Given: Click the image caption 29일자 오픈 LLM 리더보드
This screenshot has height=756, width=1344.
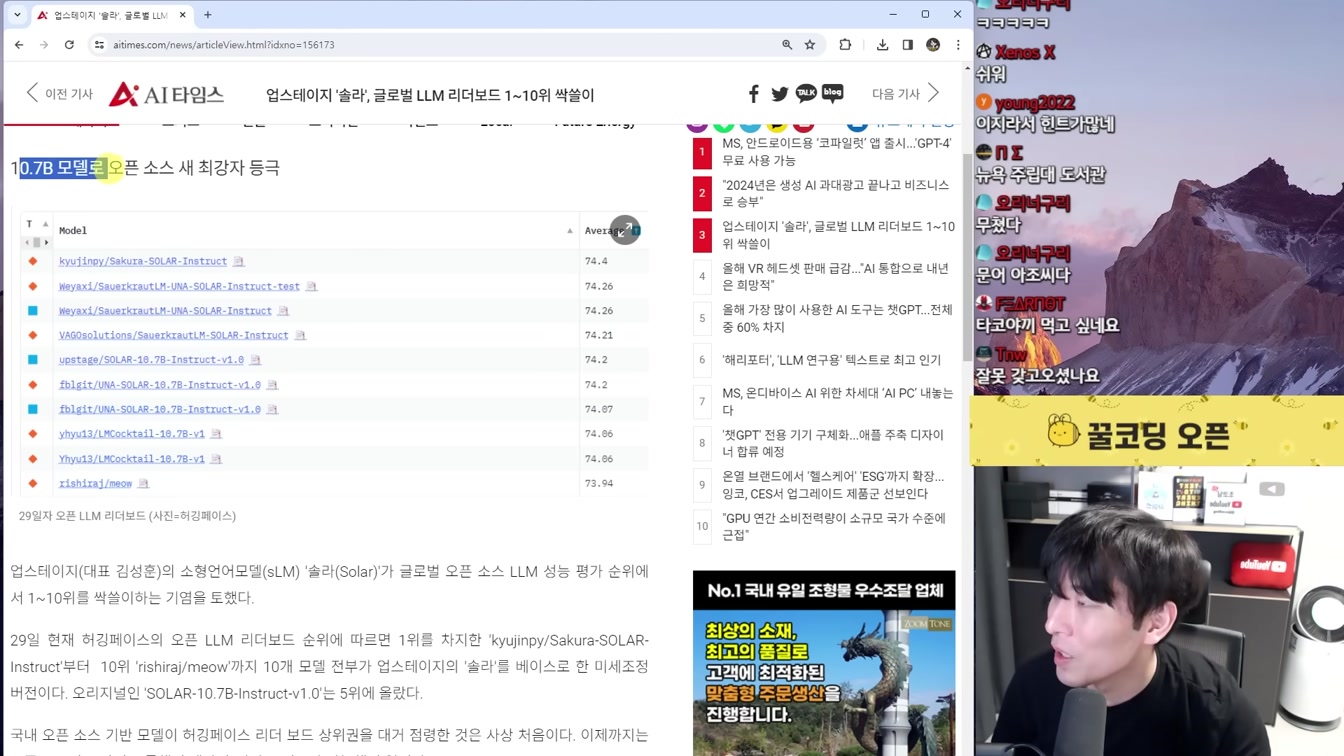Looking at the screenshot, I should pyautogui.click(x=127, y=516).
